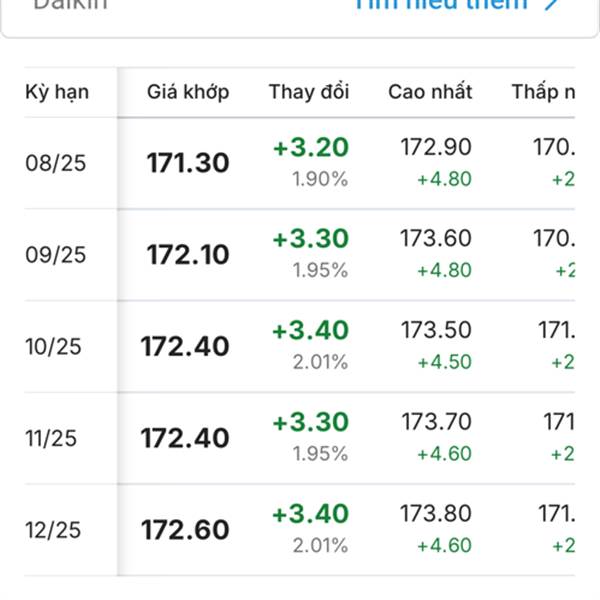
Task: Select the highest price 173.70
Action: [436, 422]
